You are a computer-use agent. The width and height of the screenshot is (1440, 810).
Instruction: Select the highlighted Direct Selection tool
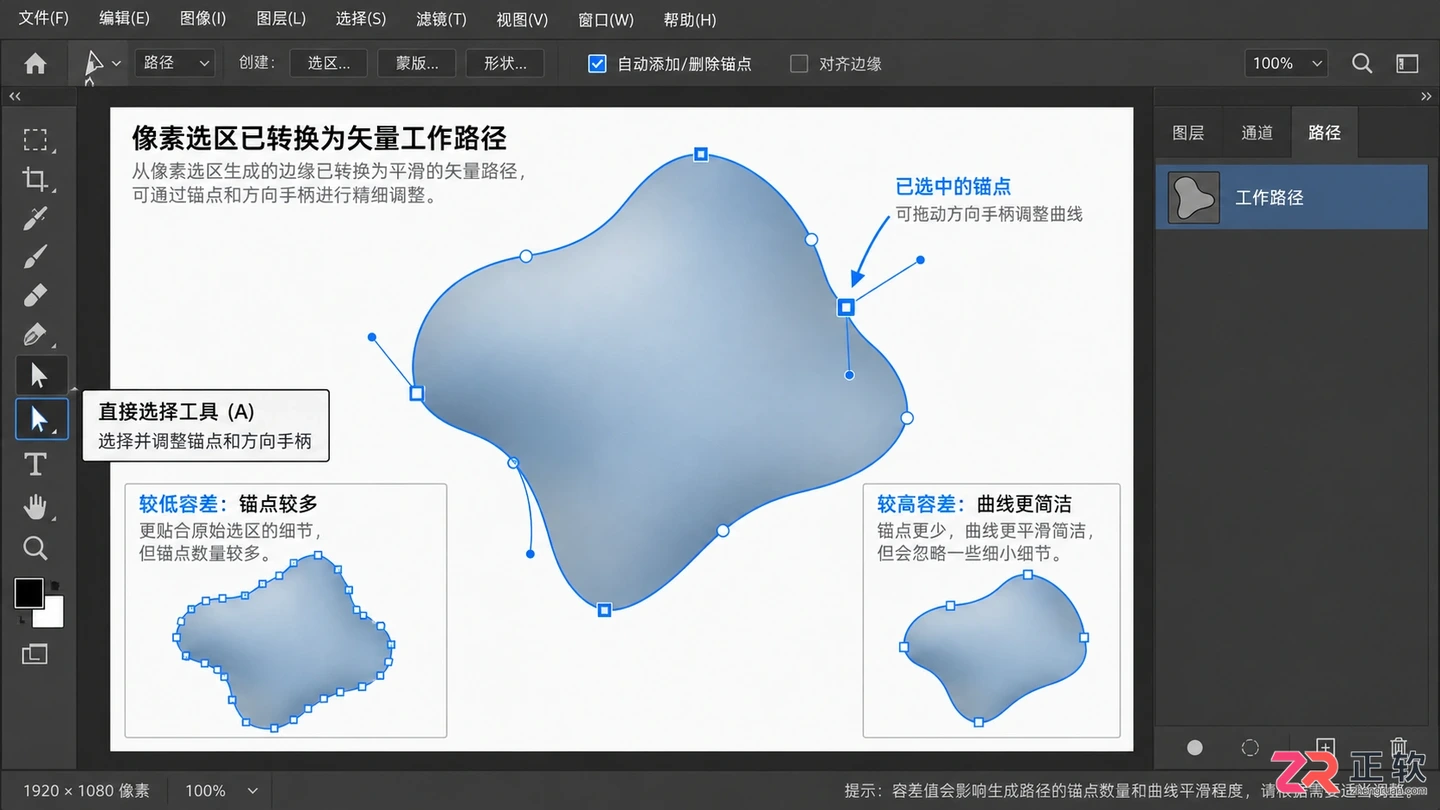click(41, 419)
